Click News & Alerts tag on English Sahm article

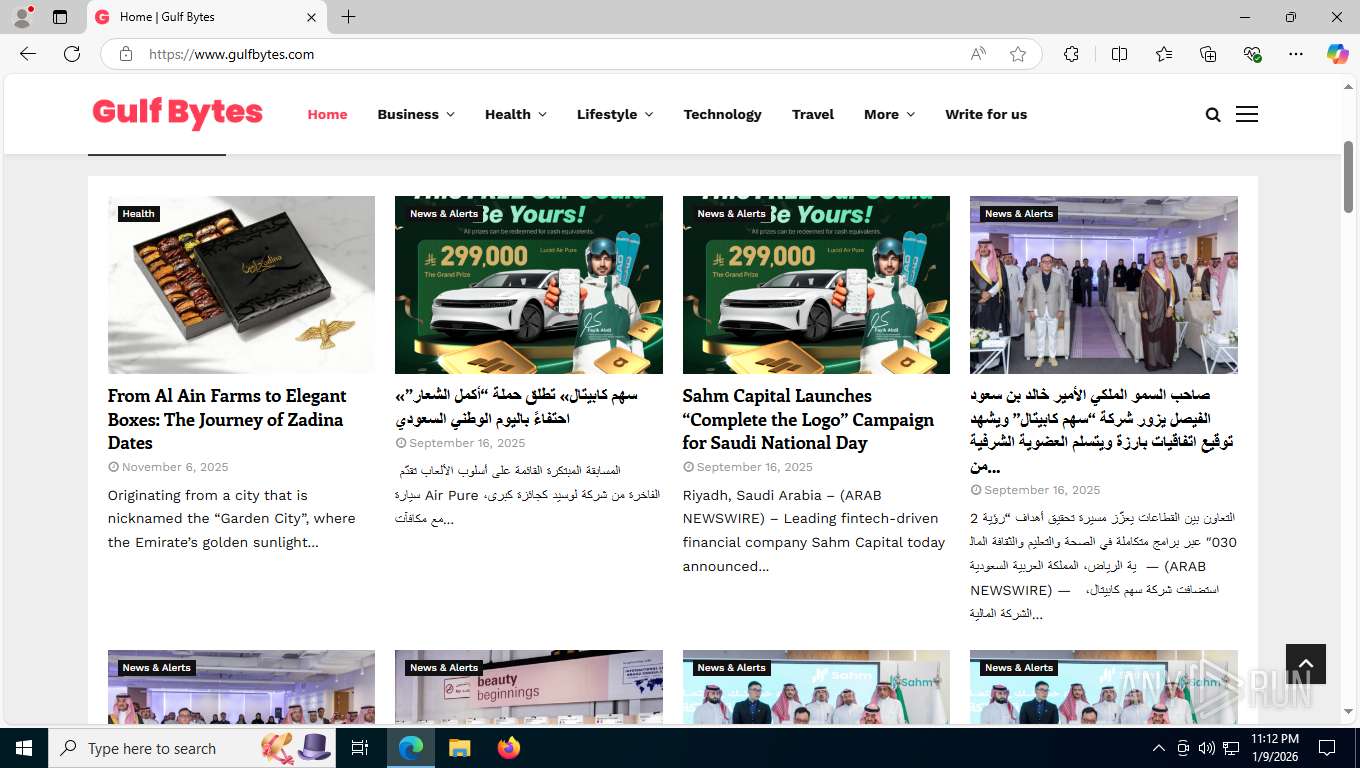click(732, 213)
